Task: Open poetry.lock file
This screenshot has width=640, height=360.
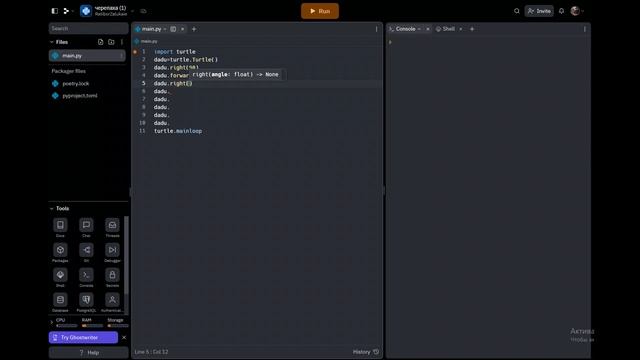Action: coord(76,83)
